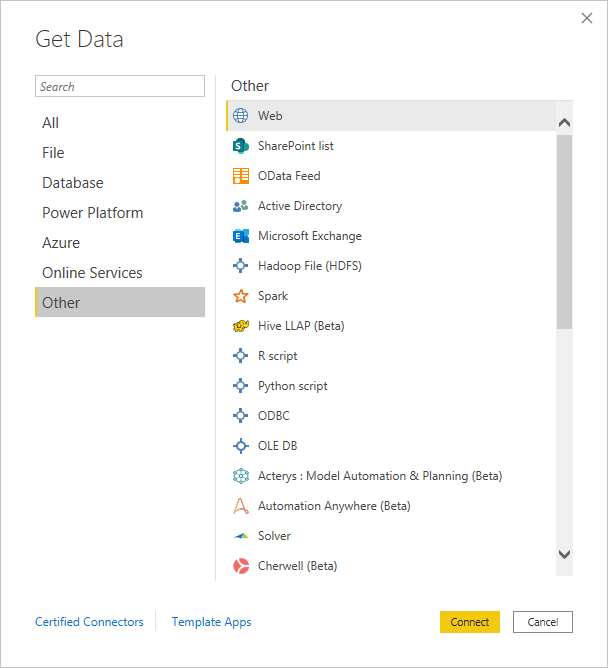Select the File category

(120, 153)
